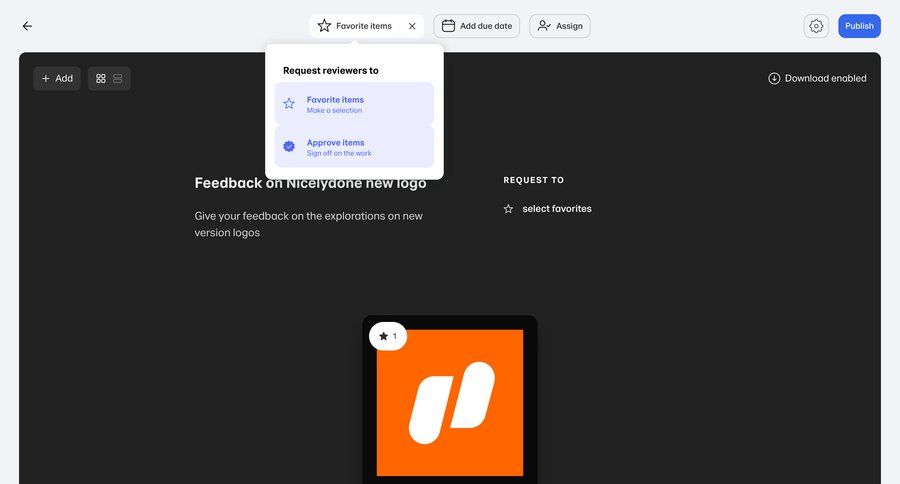Choose Approve items option in popup

point(354,147)
